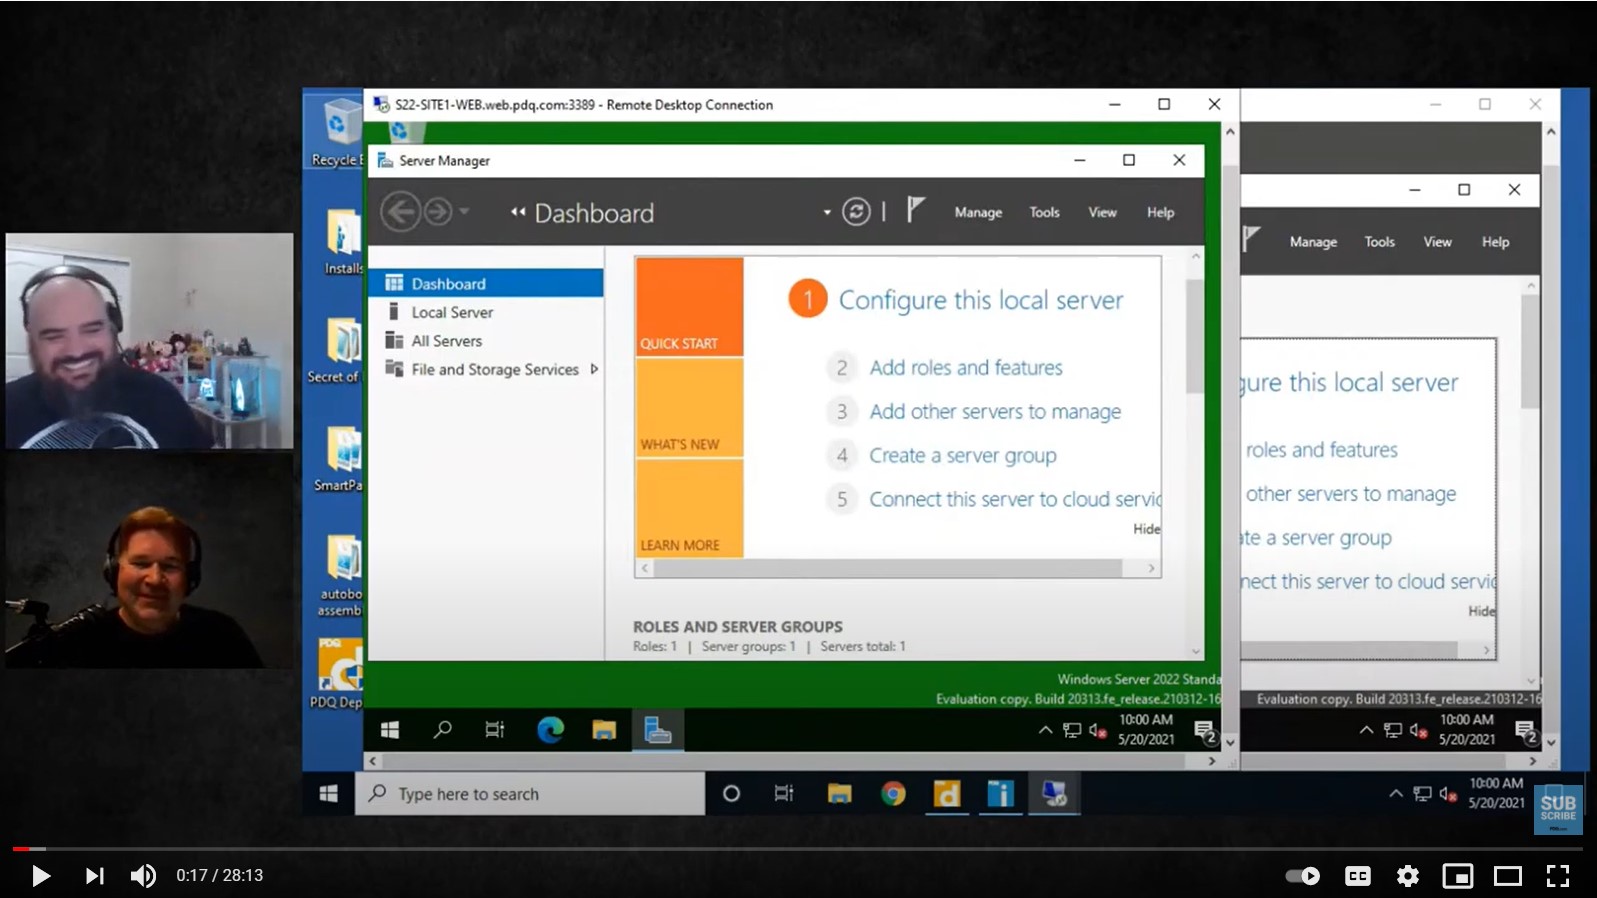1597x898 pixels.
Task: Click the volume icon in the front session's tray
Action: (x=1097, y=731)
